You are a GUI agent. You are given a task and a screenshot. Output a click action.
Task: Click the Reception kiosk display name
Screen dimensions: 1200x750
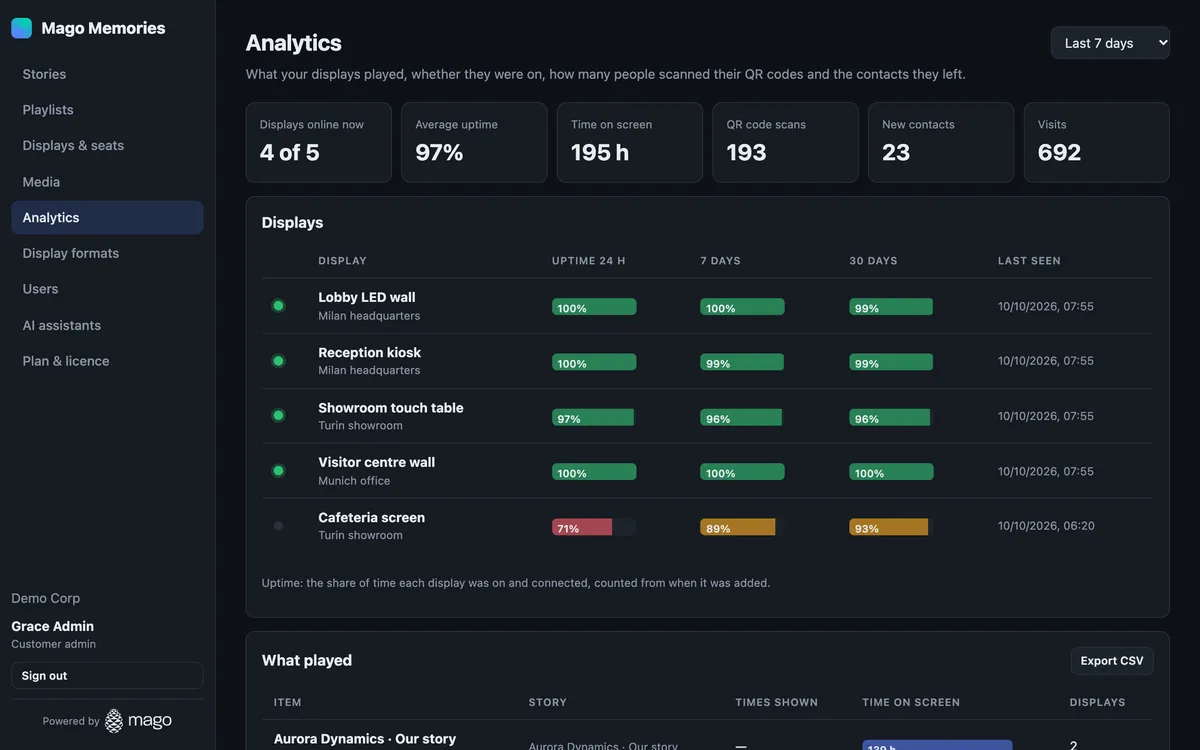point(370,352)
